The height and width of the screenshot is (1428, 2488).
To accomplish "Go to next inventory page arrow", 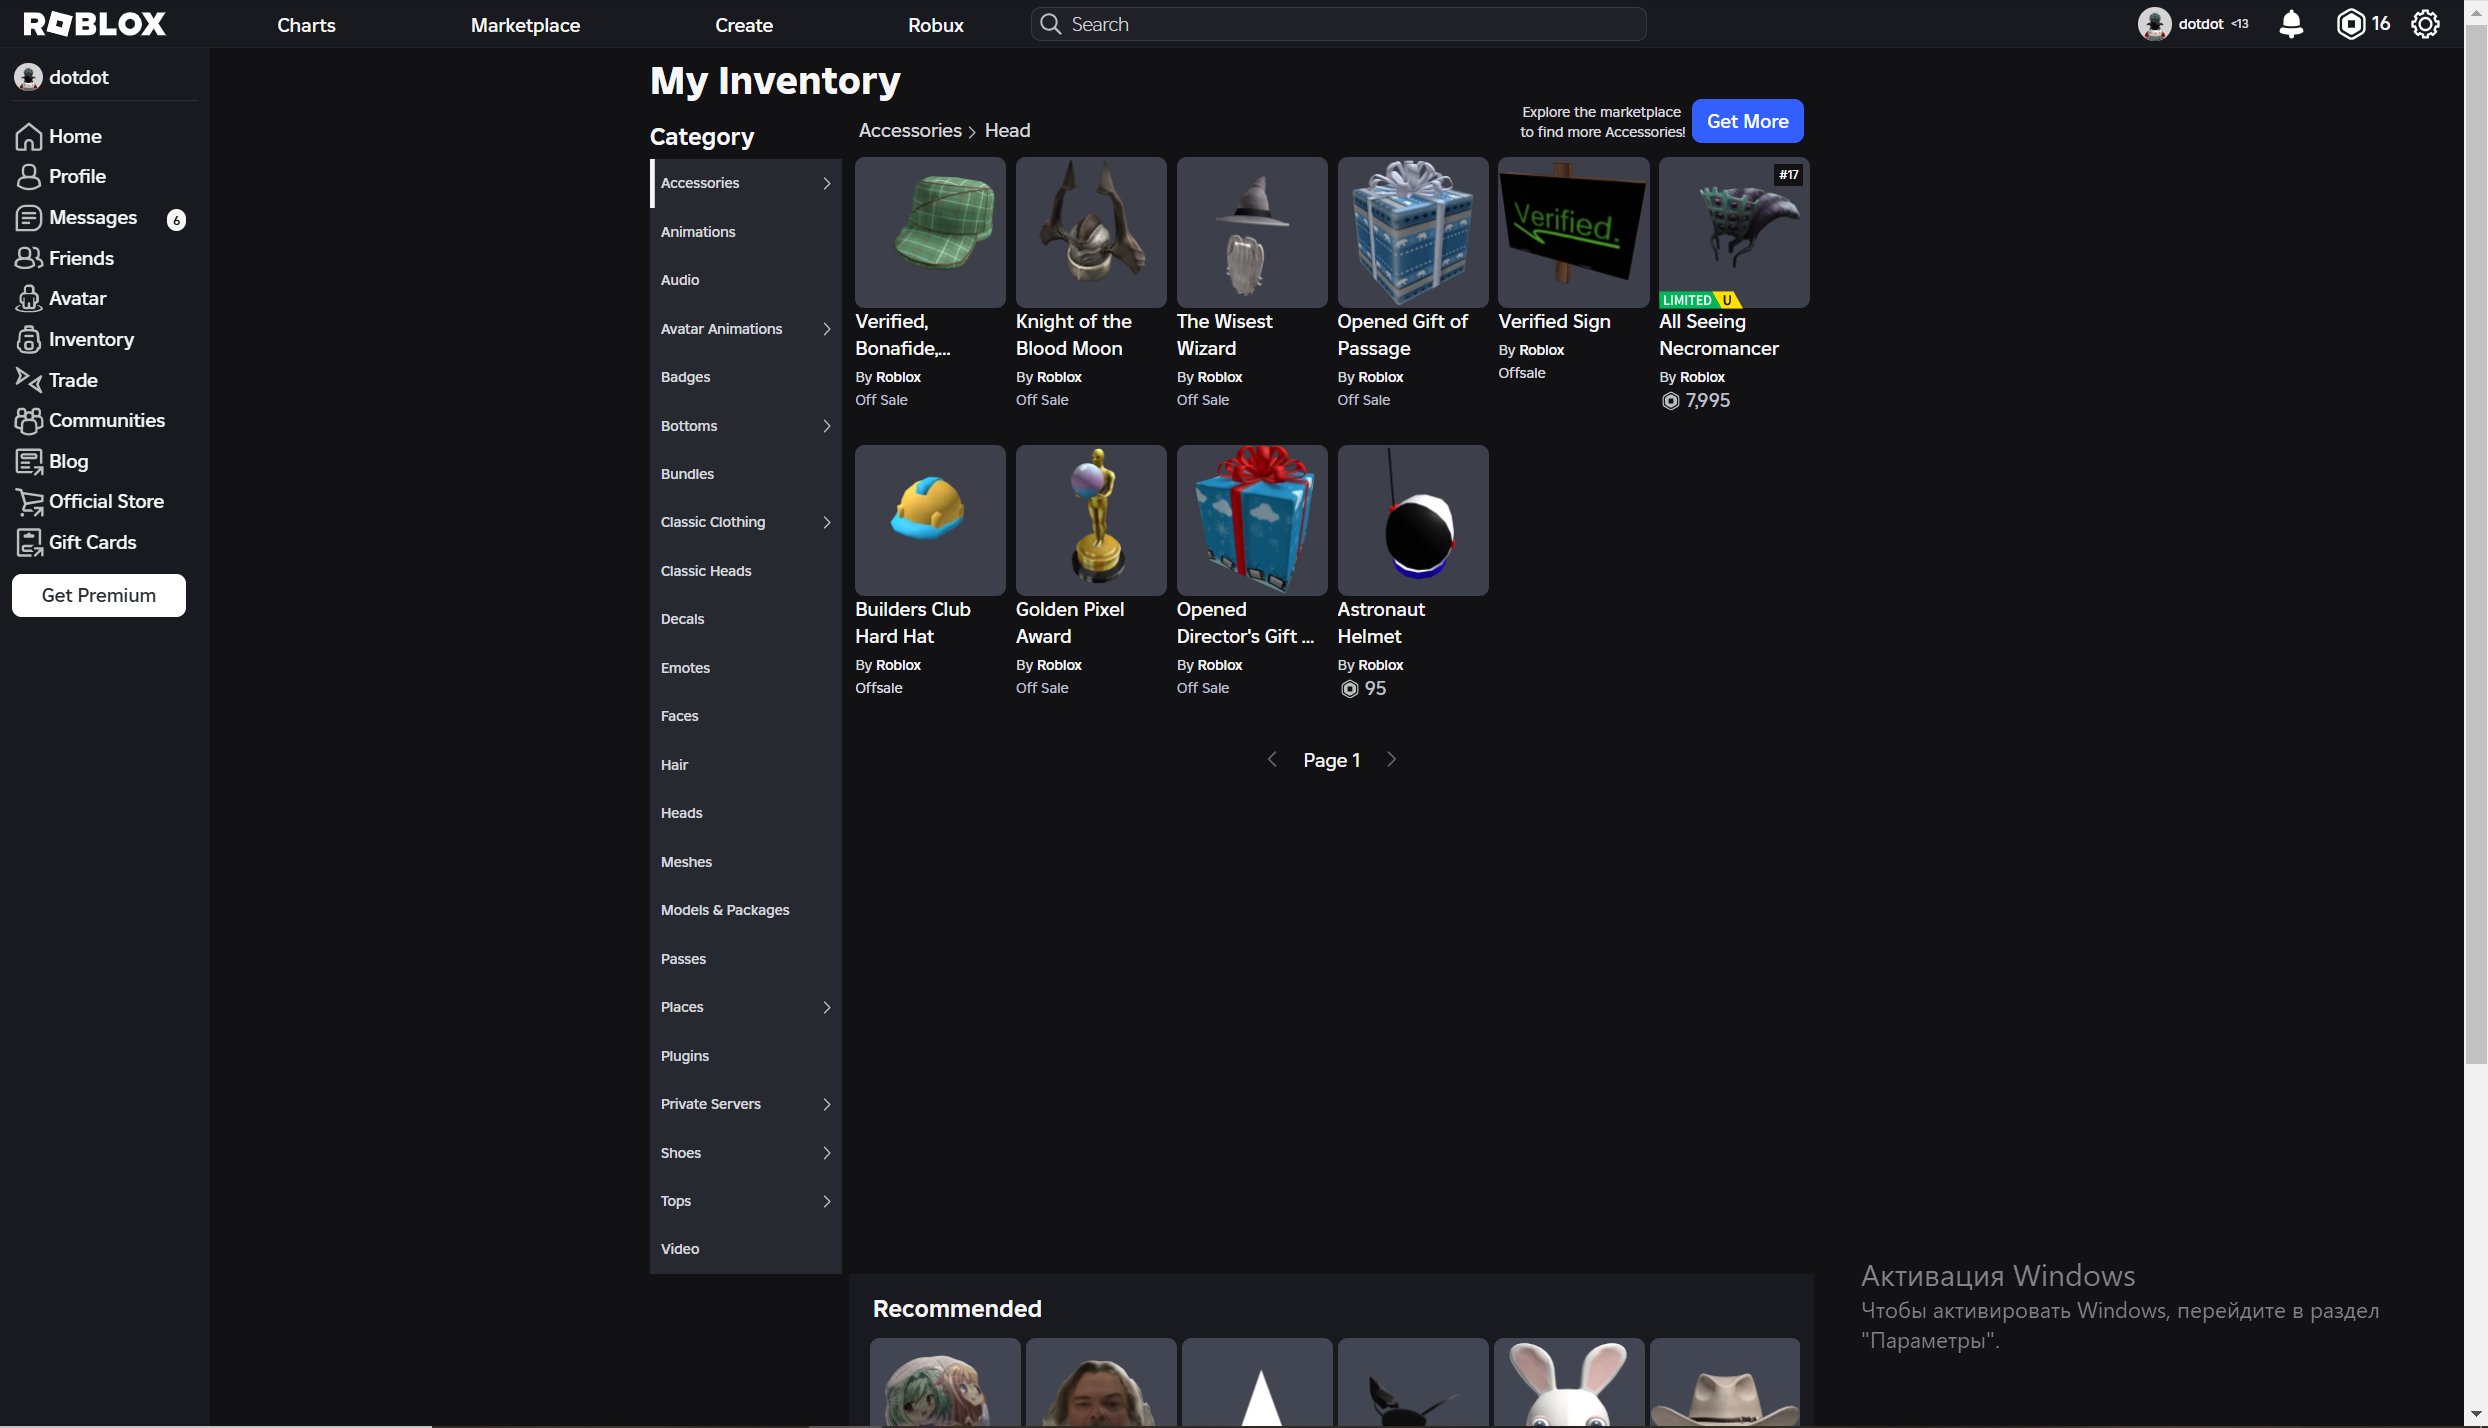I will pyautogui.click(x=1391, y=760).
